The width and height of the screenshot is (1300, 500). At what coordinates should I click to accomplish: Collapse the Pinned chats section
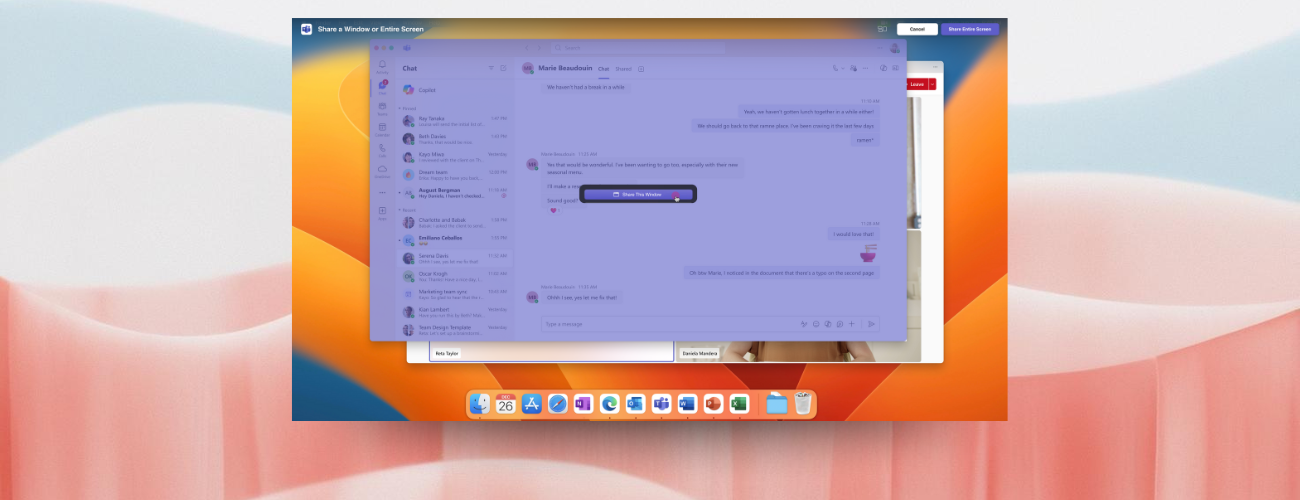pos(400,108)
